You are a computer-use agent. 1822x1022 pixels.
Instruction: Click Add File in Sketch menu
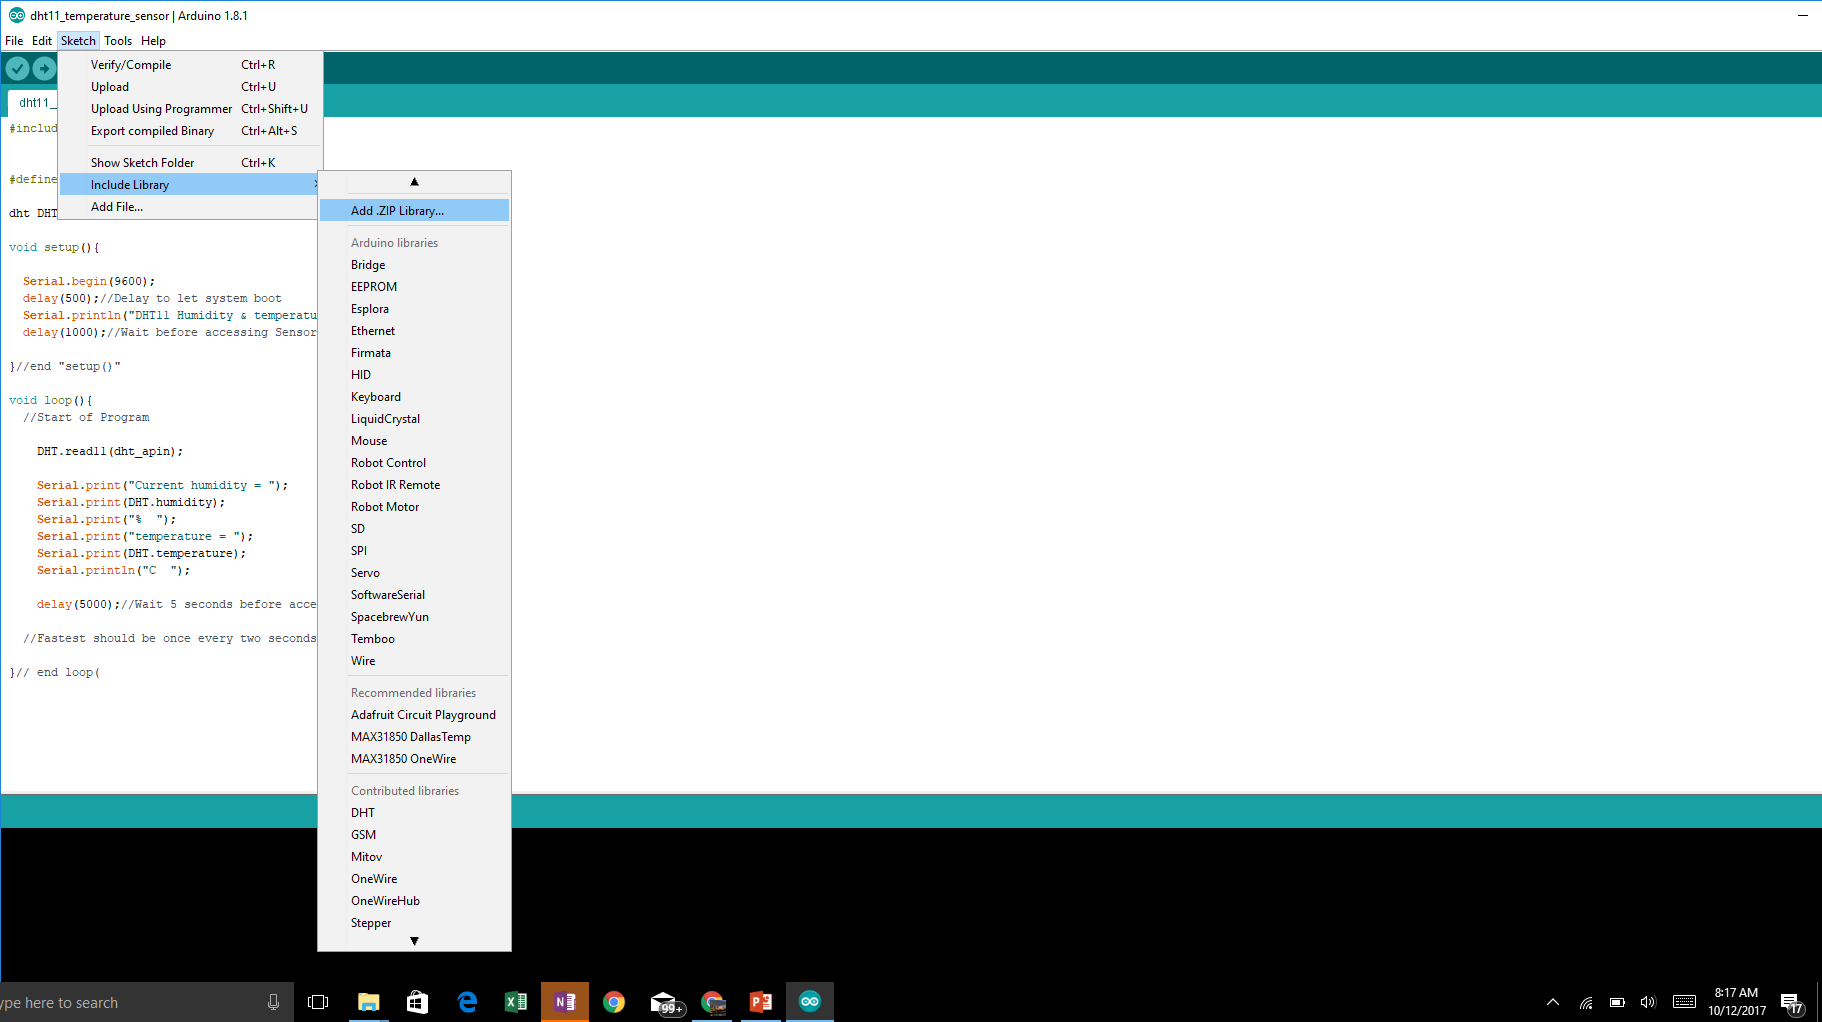pyautogui.click(x=117, y=207)
